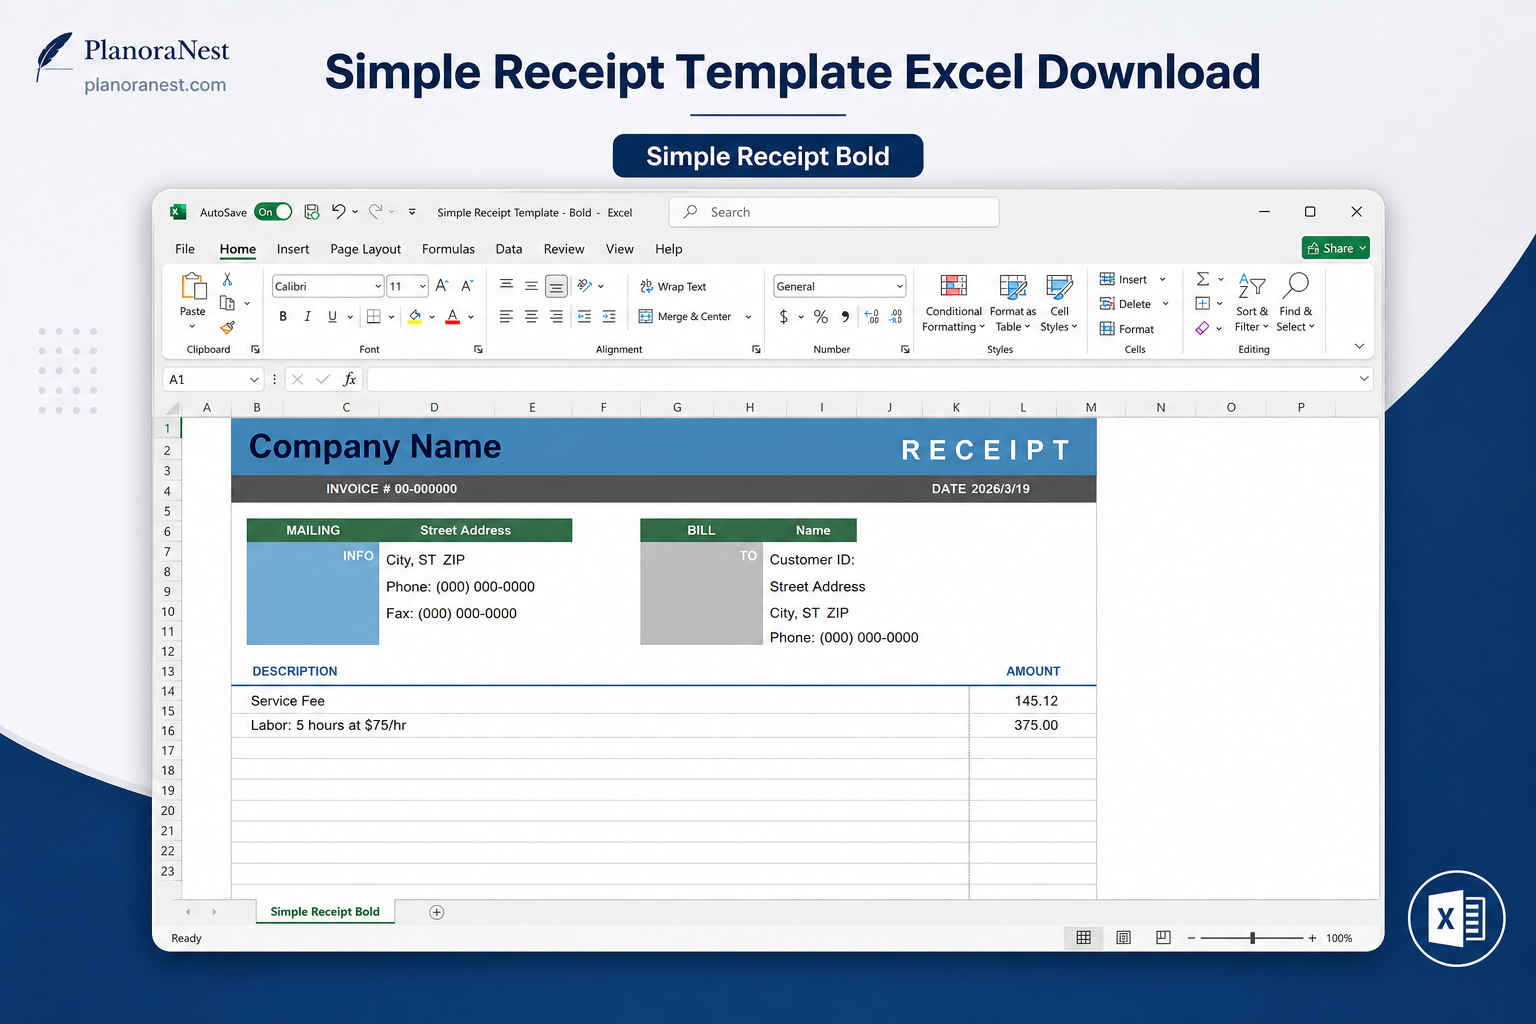
Task: Click the Decrease Indent icon
Action: [584, 317]
